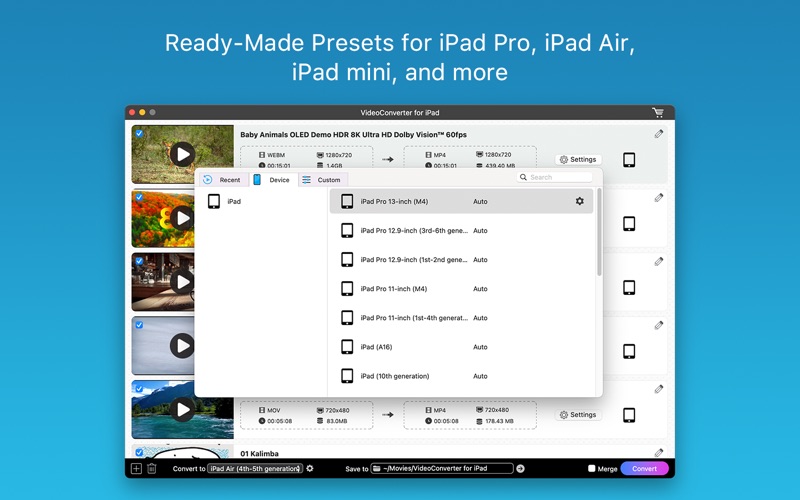This screenshot has height=500, width=800.
Task: Delete items with the trash icon
Action: coord(152,468)
